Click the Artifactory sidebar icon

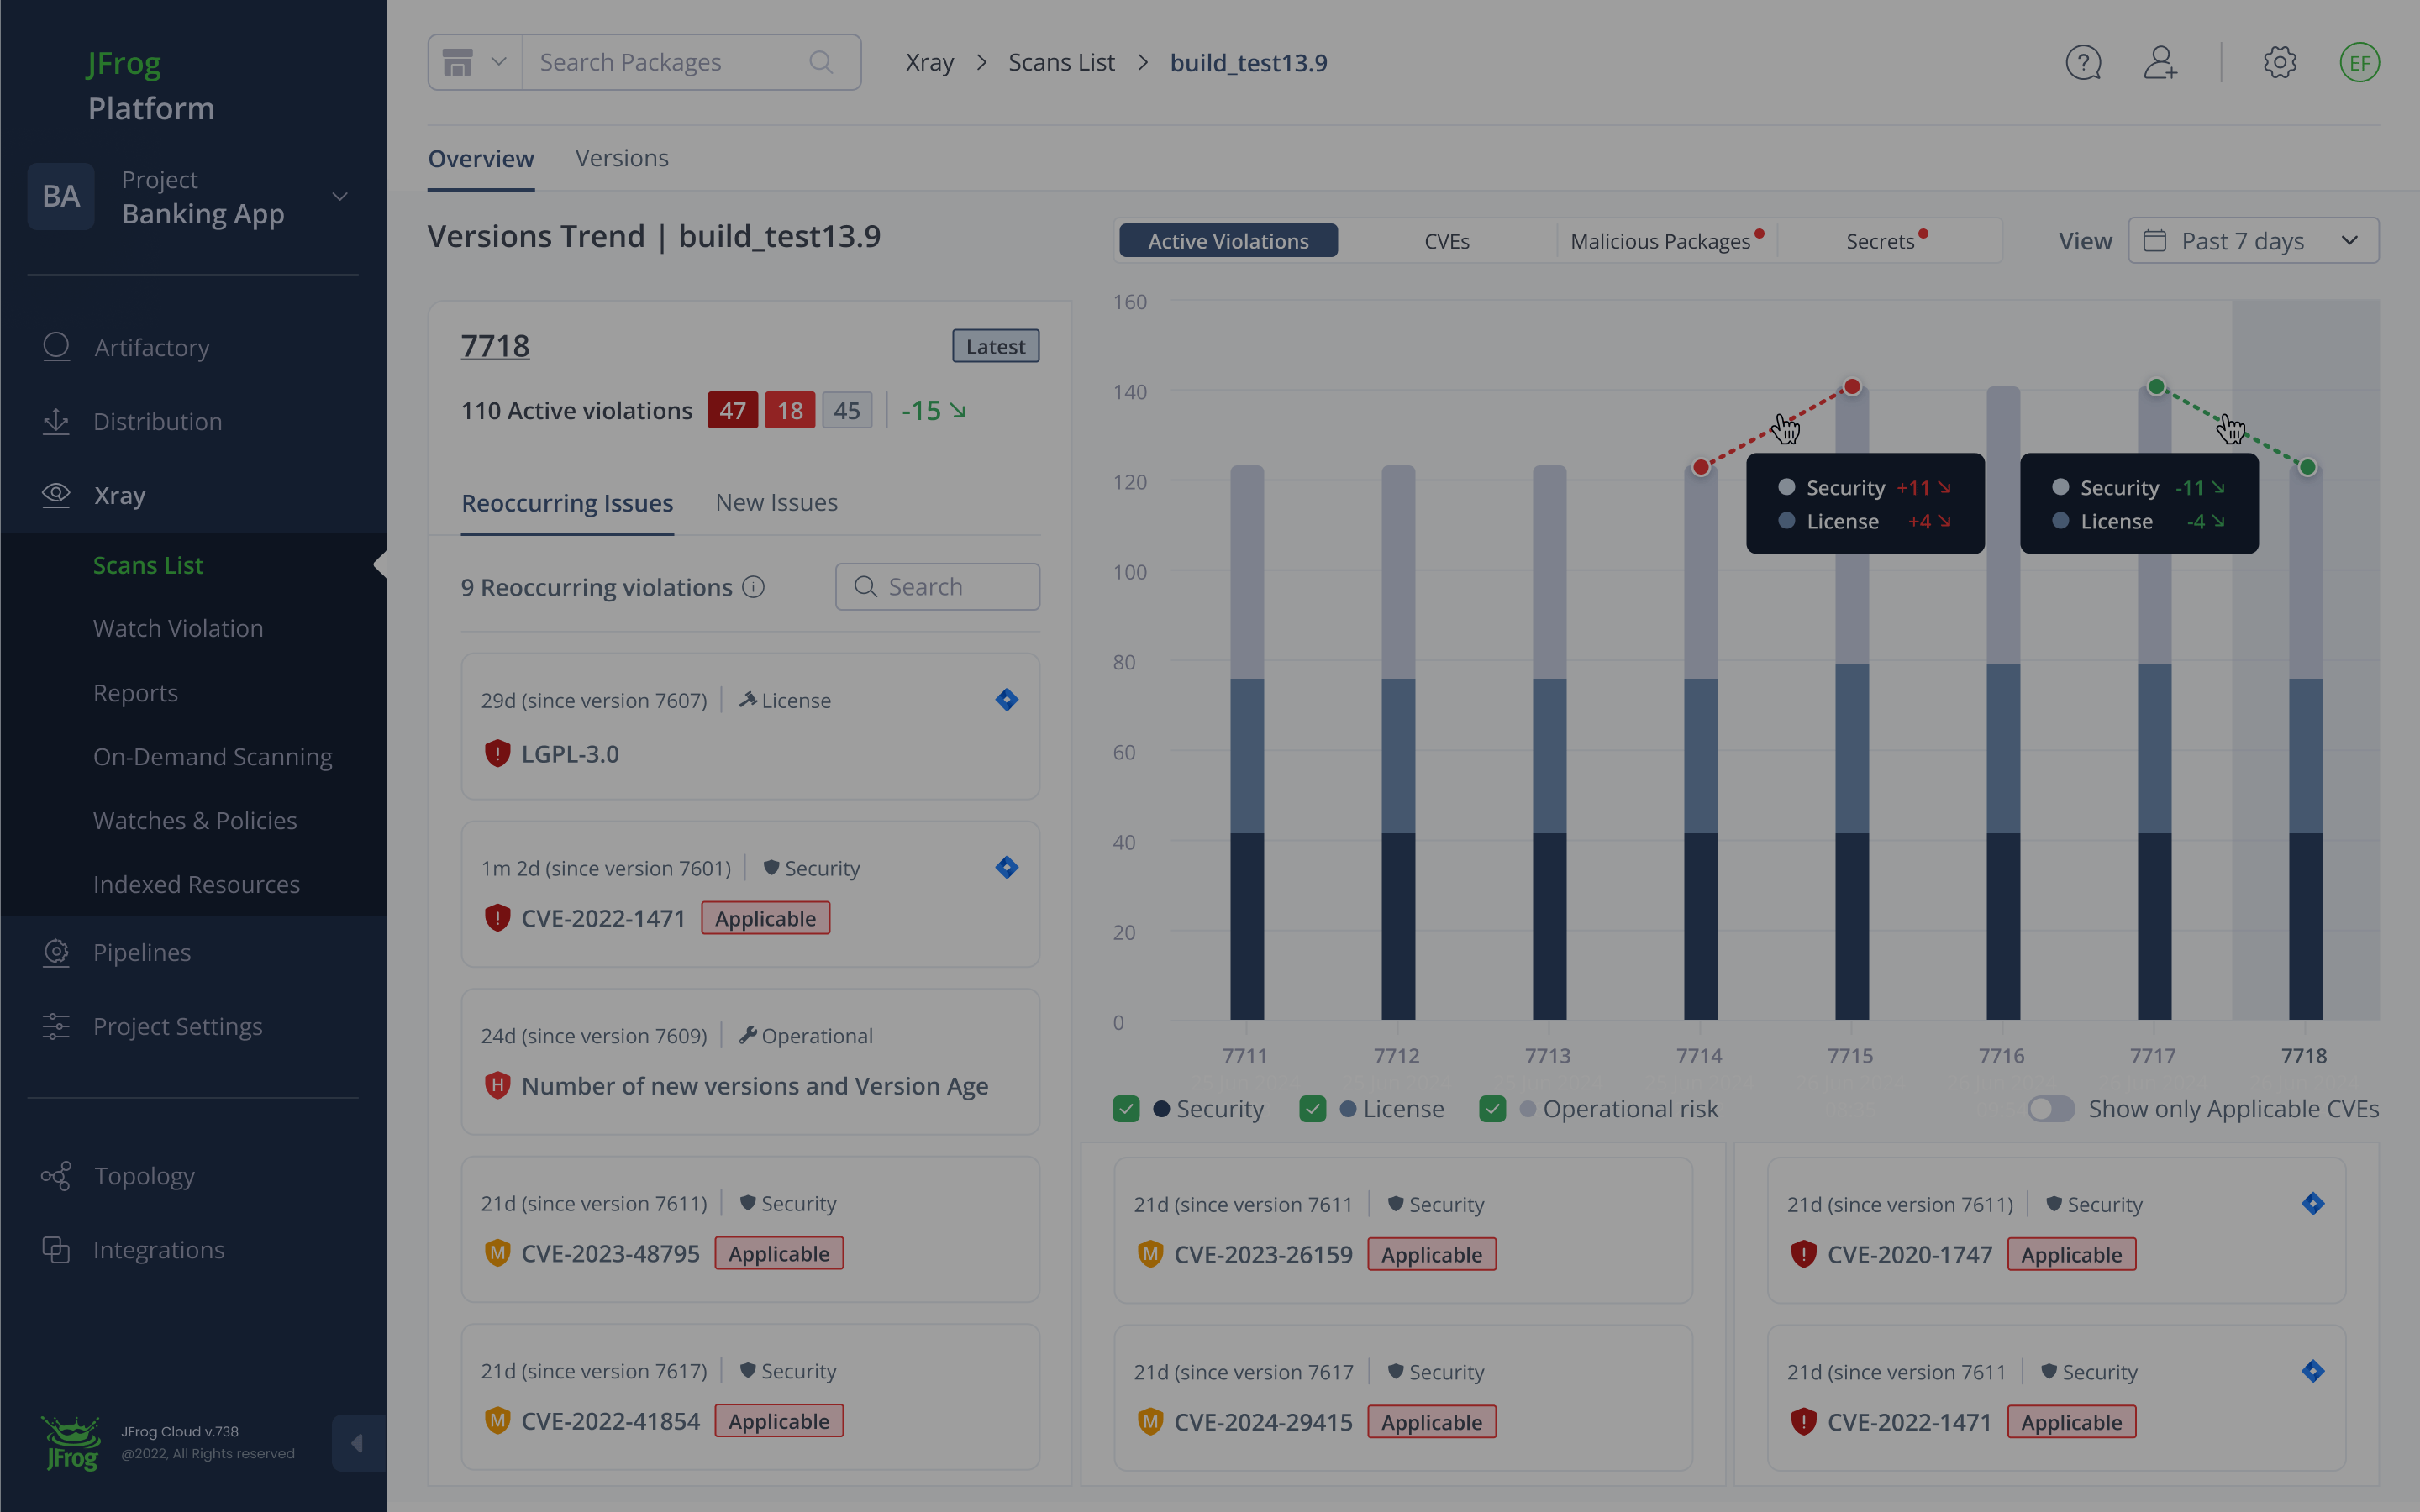[x=56, y=347]
